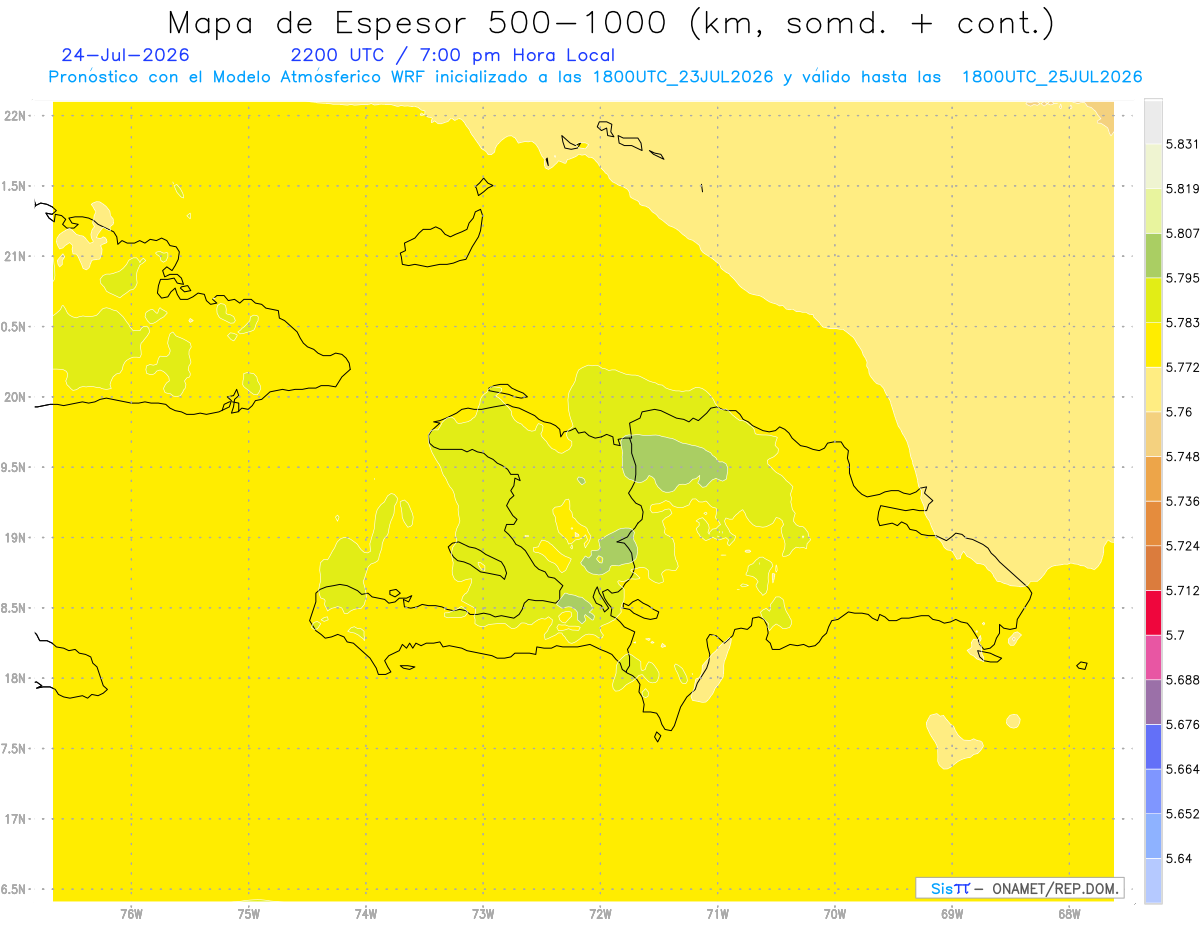This screenshot has width=1200, height=927.
Task: Click the purple legend swatch between 5.688 and 5.676
Action: (1153, 702)
